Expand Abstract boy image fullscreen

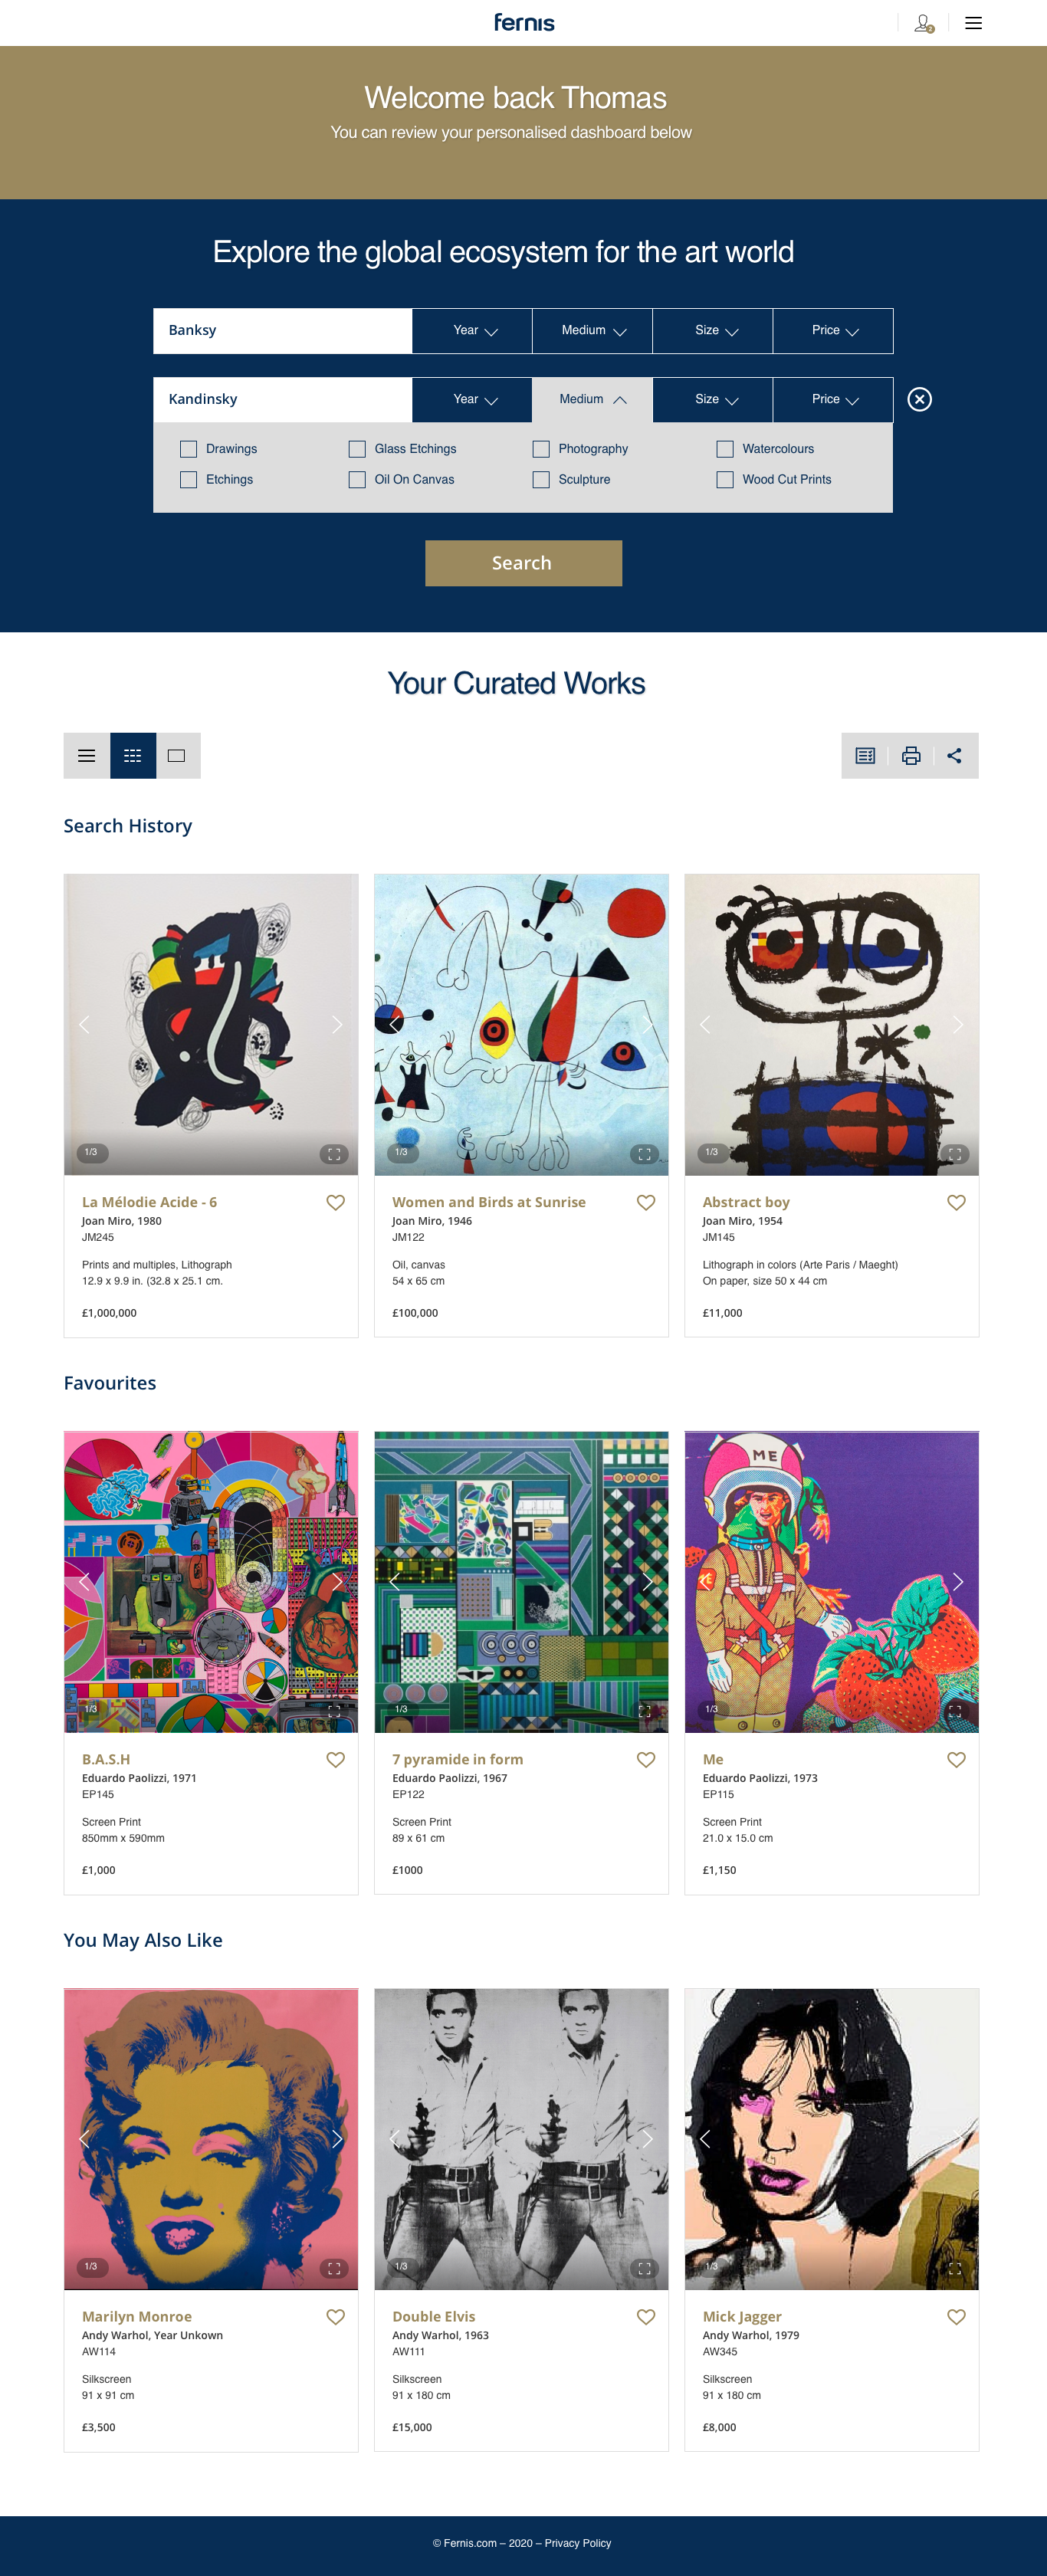(955, 1154)
